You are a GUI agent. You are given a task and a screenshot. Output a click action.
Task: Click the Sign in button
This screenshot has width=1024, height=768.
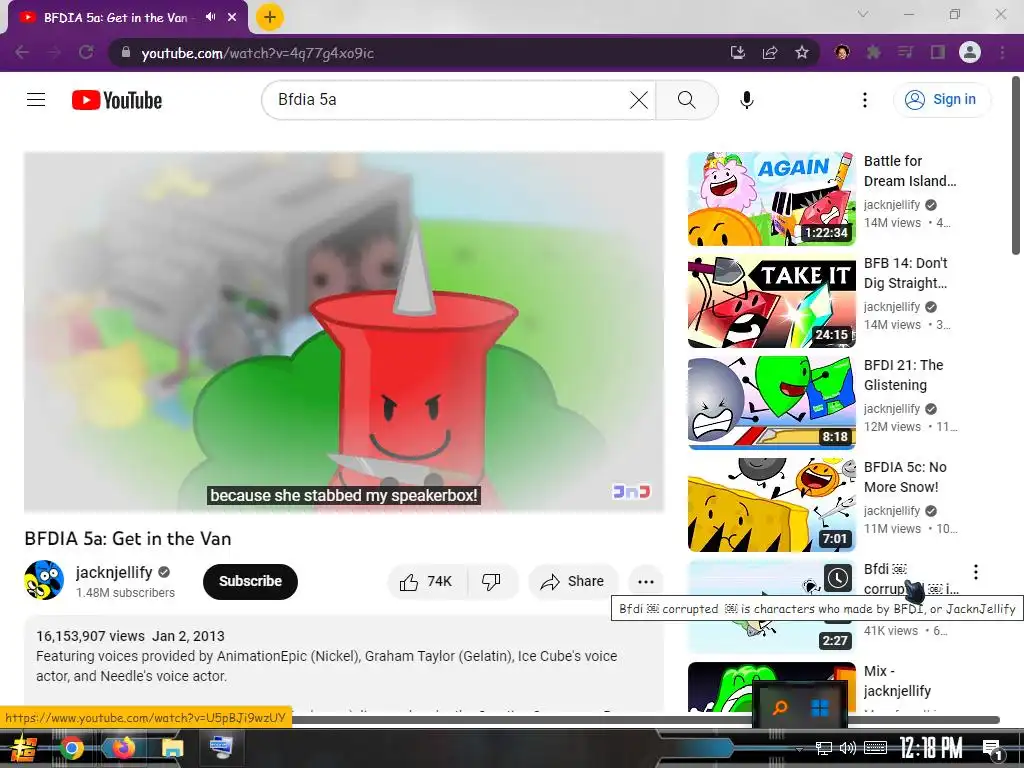click(942, 100)
